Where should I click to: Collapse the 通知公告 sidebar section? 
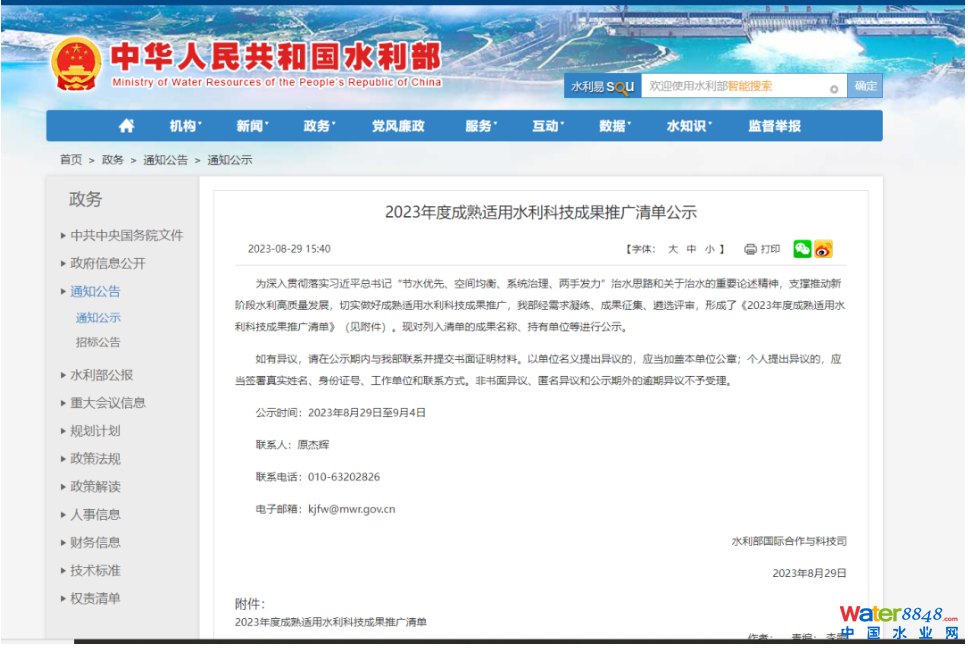(x=95, y=291)
